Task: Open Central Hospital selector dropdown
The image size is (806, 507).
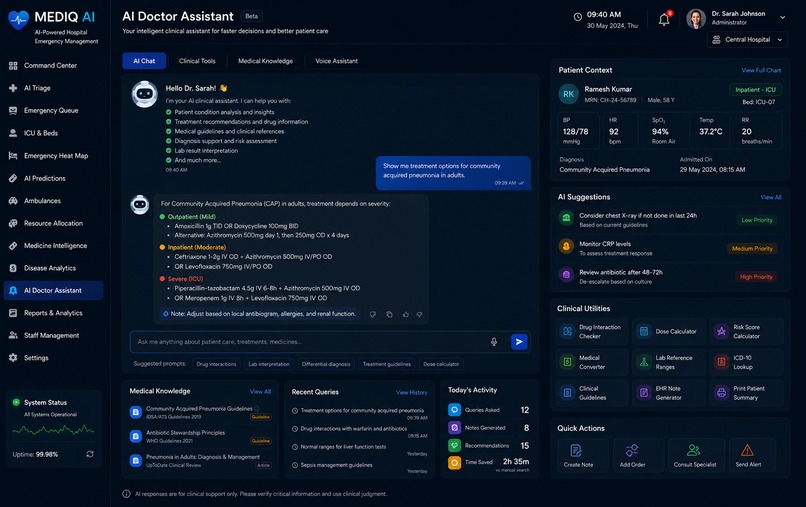Action: [x=747, y=40]
